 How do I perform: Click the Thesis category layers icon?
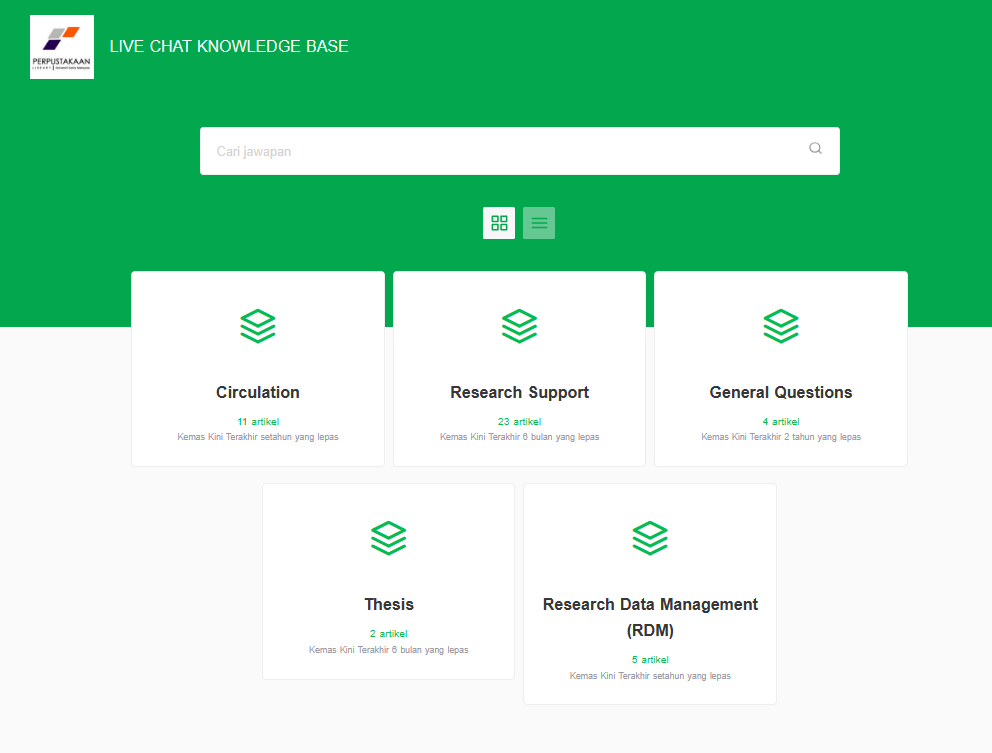[388, 539]
